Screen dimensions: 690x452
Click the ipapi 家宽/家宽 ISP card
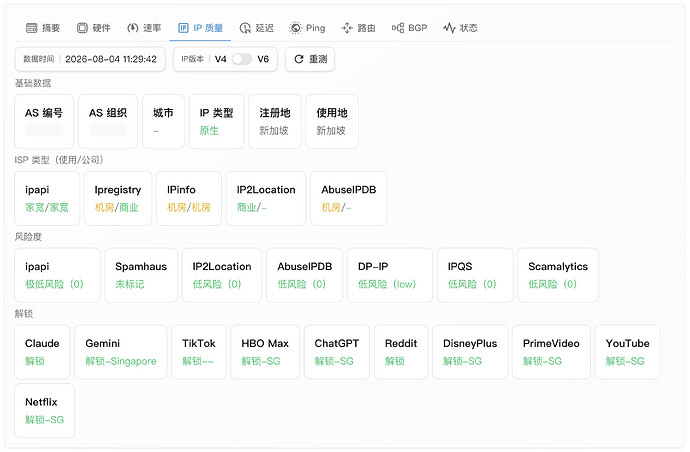(x=47, y=198)
